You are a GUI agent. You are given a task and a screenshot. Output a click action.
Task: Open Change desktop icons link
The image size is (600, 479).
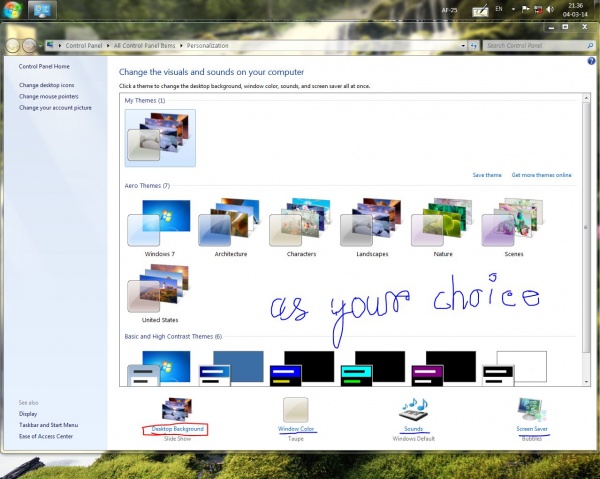(47, 85)
